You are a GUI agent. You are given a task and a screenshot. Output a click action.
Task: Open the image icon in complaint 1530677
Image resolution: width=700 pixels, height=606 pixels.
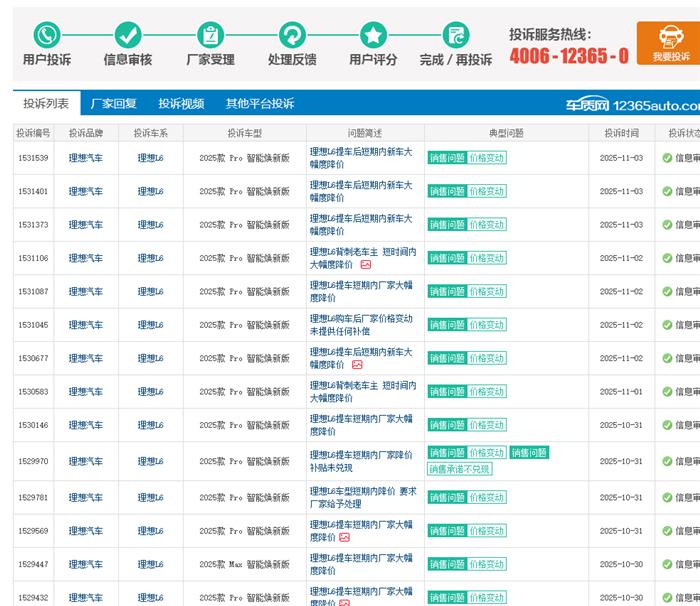pos(357,365)
